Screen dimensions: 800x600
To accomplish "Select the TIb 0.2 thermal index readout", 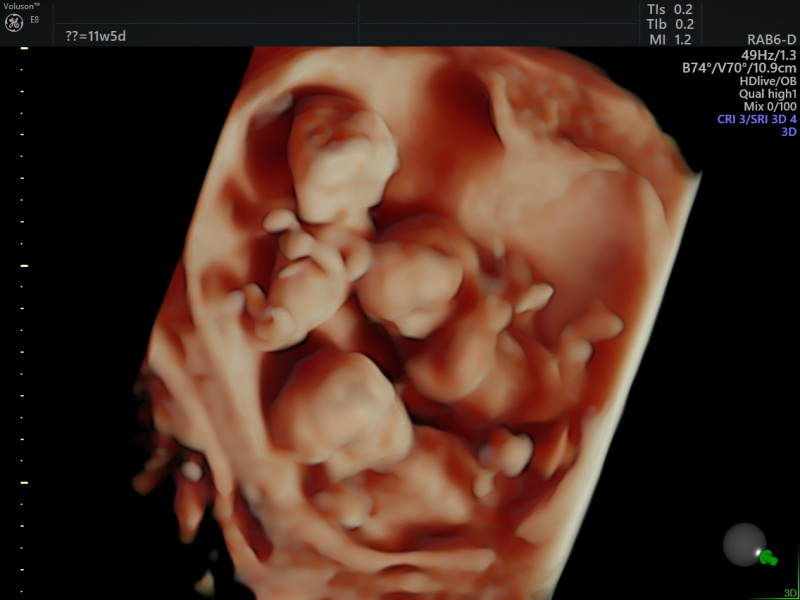I will click(x=669, y=24).
